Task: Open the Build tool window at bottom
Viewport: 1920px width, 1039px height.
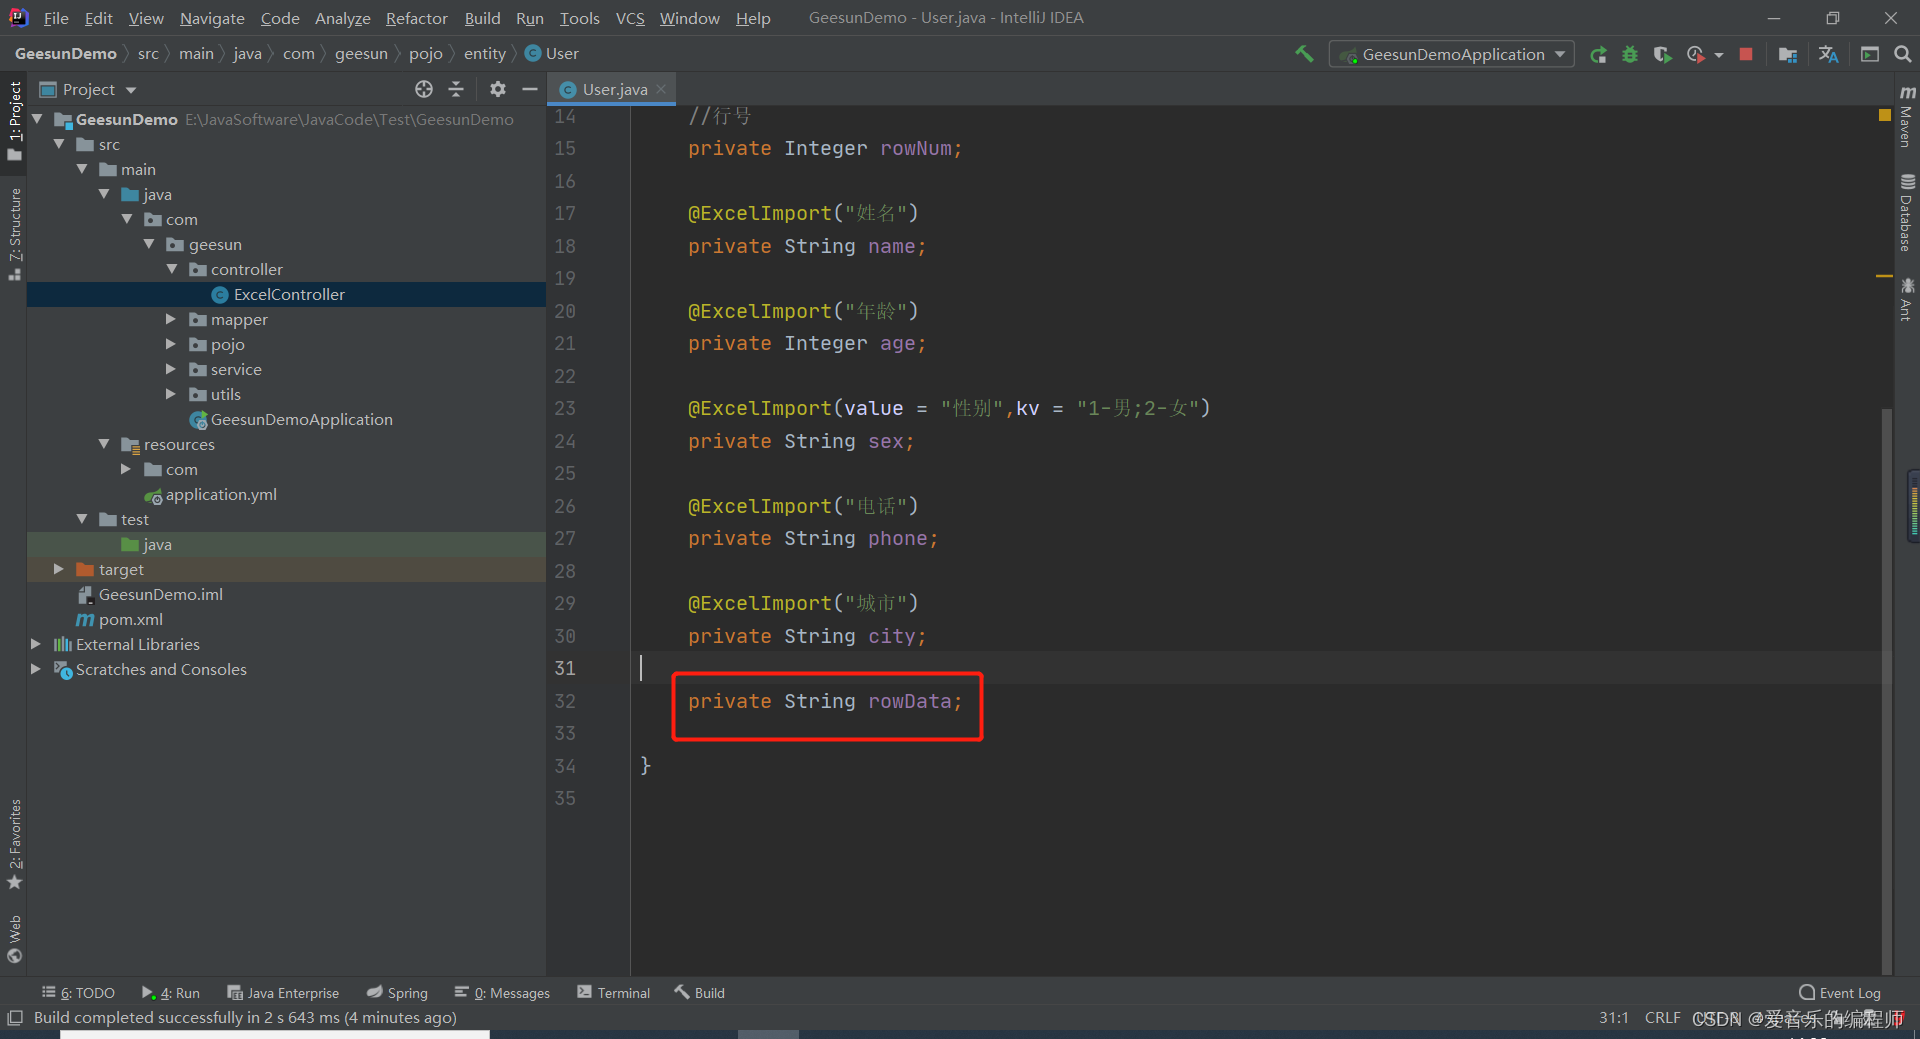Action: coord(699,993)
